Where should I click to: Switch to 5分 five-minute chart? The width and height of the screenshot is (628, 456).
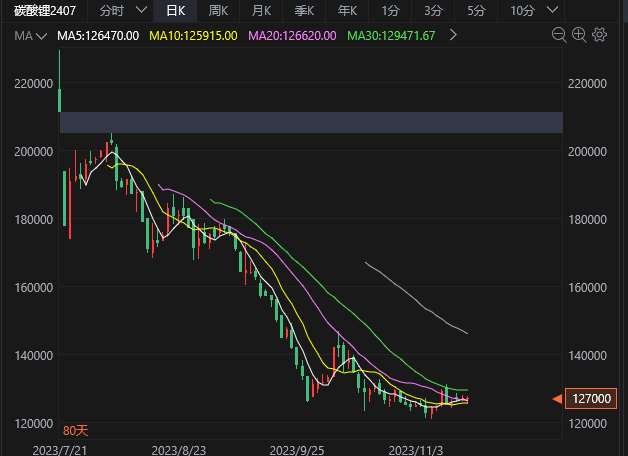pos(476,10)
